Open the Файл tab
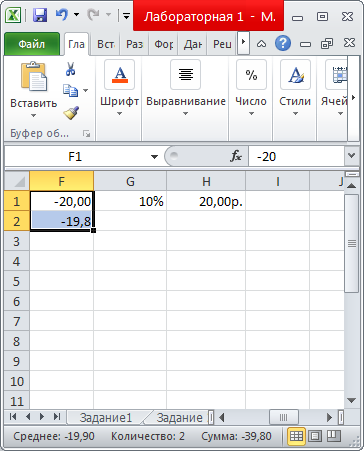The width and height of the screenshot is (364, 451). tap(32, 44)
